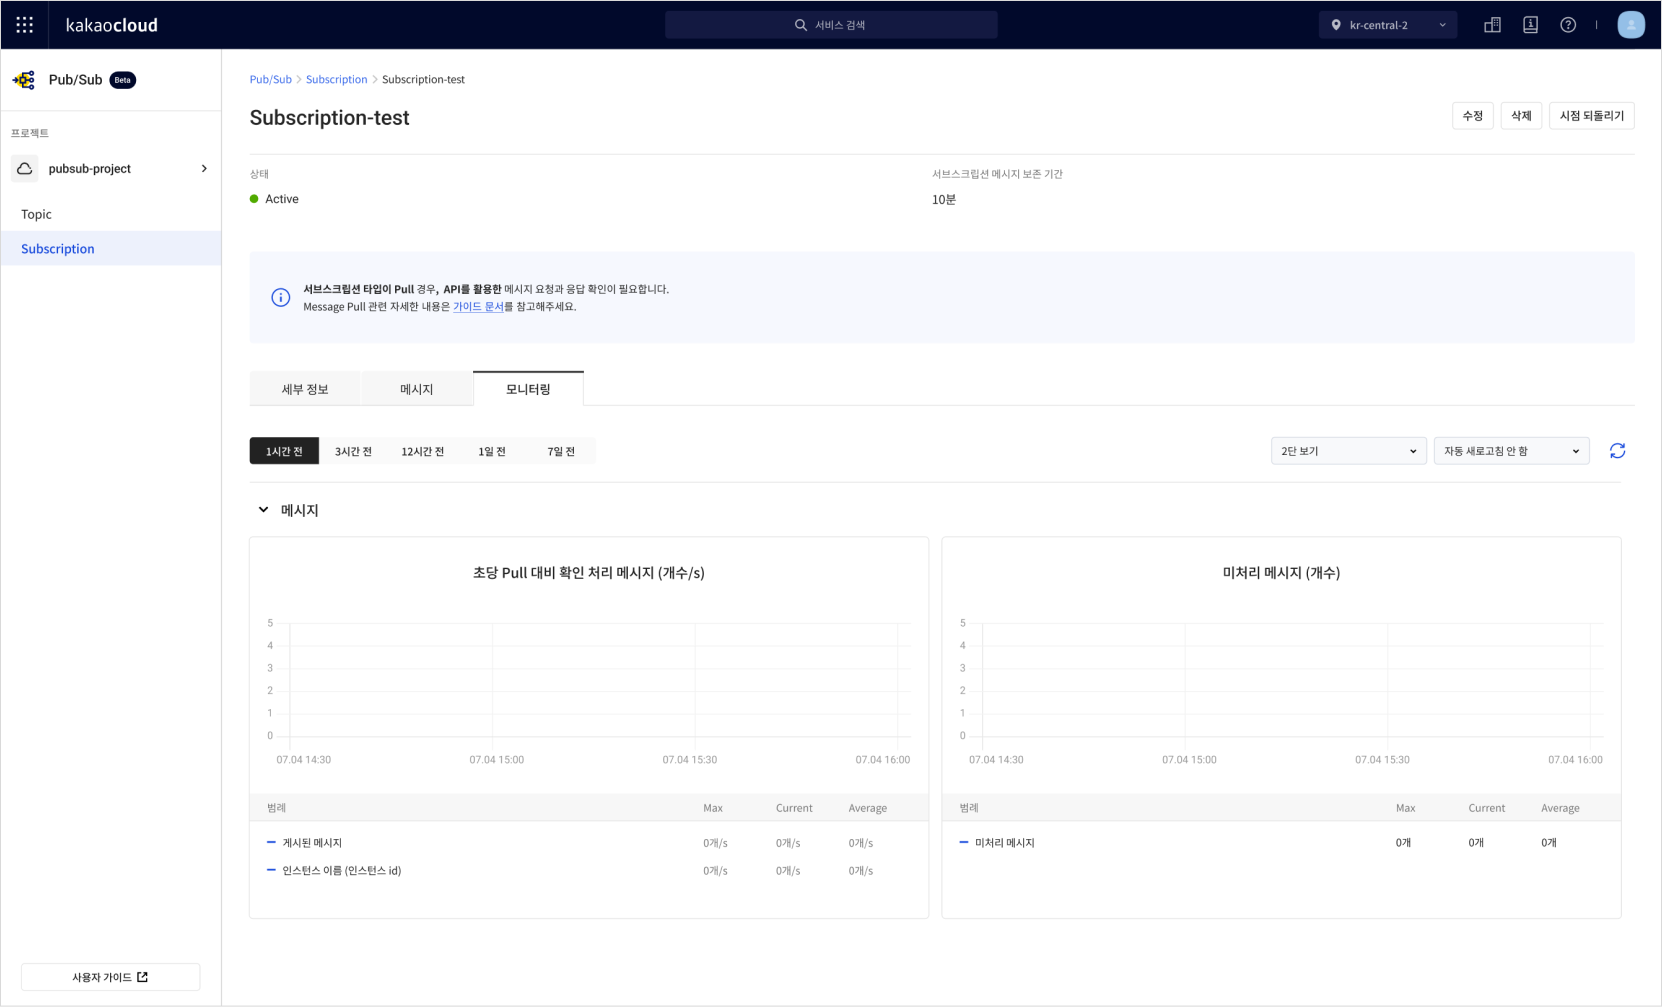
Task: Select the 1시간 전 time range
Action: (284, 451)
